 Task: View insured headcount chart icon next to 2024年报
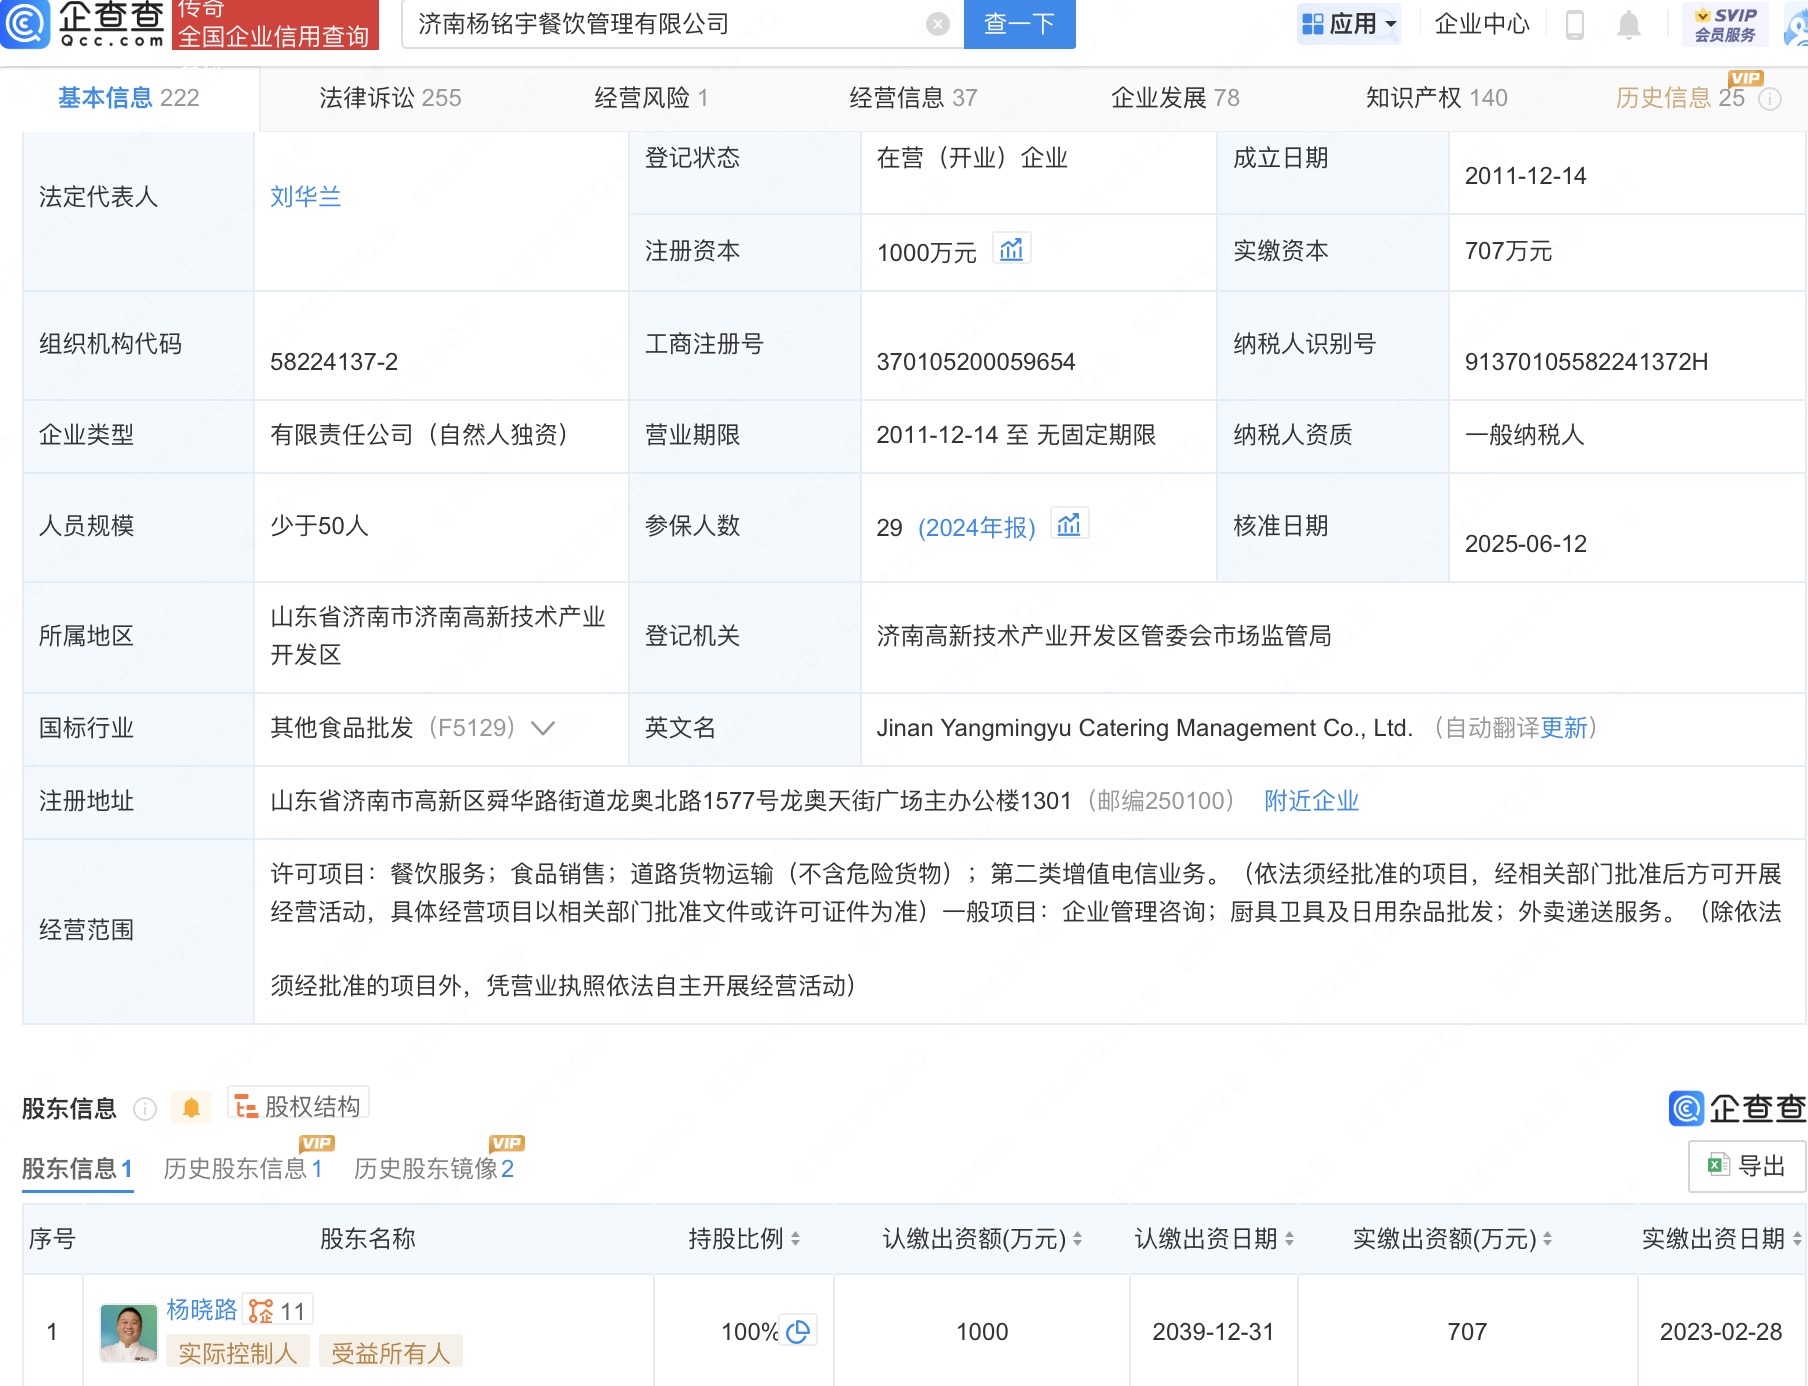[x=1069, y=524]
